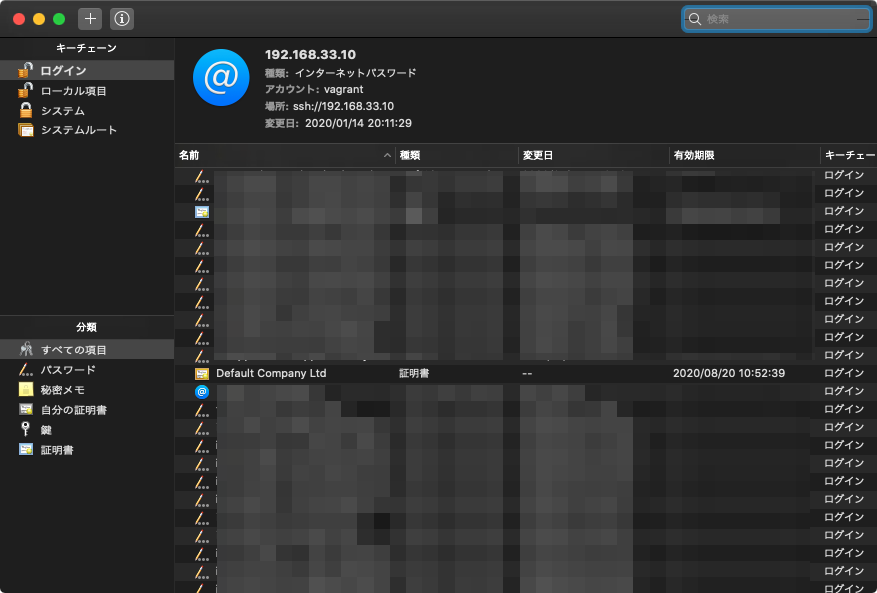Click the small certificate icon in blurred list
The height and width of the screenshot is (593, 877).
point(202,212)
